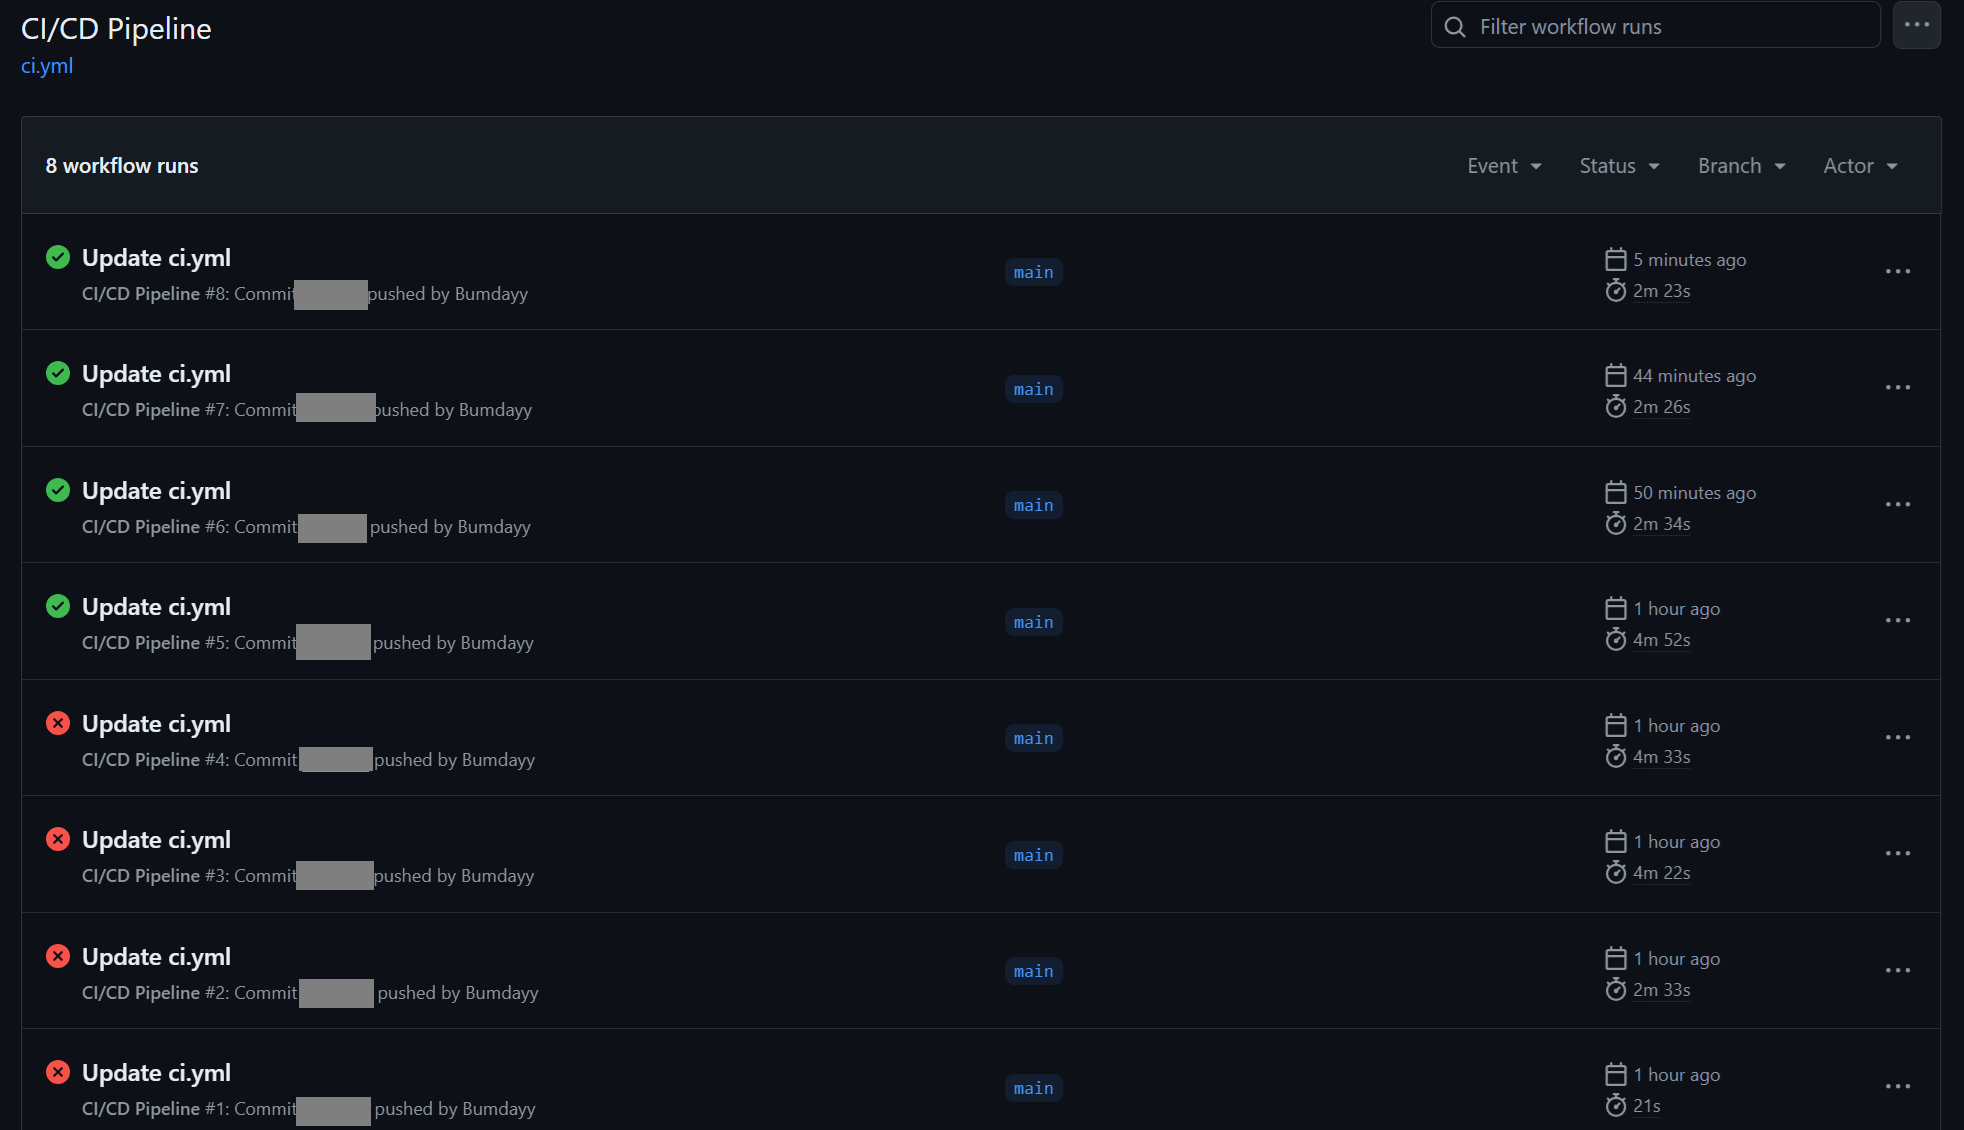Click the main branch label on run #3
1964x1130 pixels.
pyautogui.click(x=1033, y=855)
